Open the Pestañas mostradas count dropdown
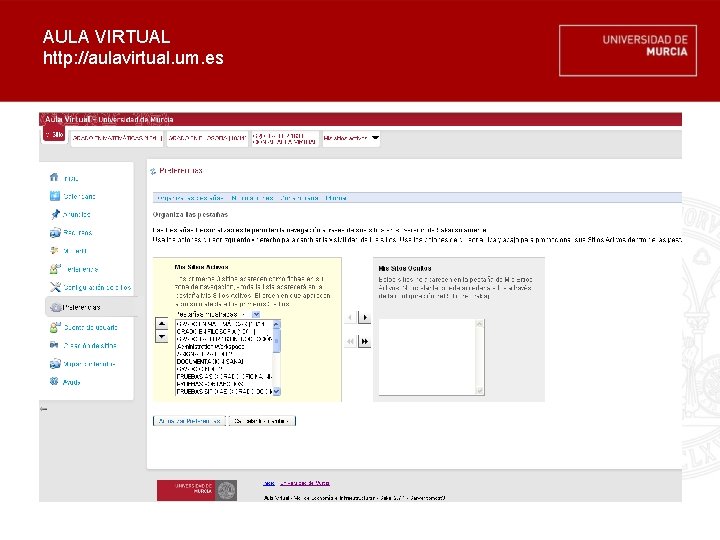The width and height of the screenshot is (720, 540). pos(256,314)
